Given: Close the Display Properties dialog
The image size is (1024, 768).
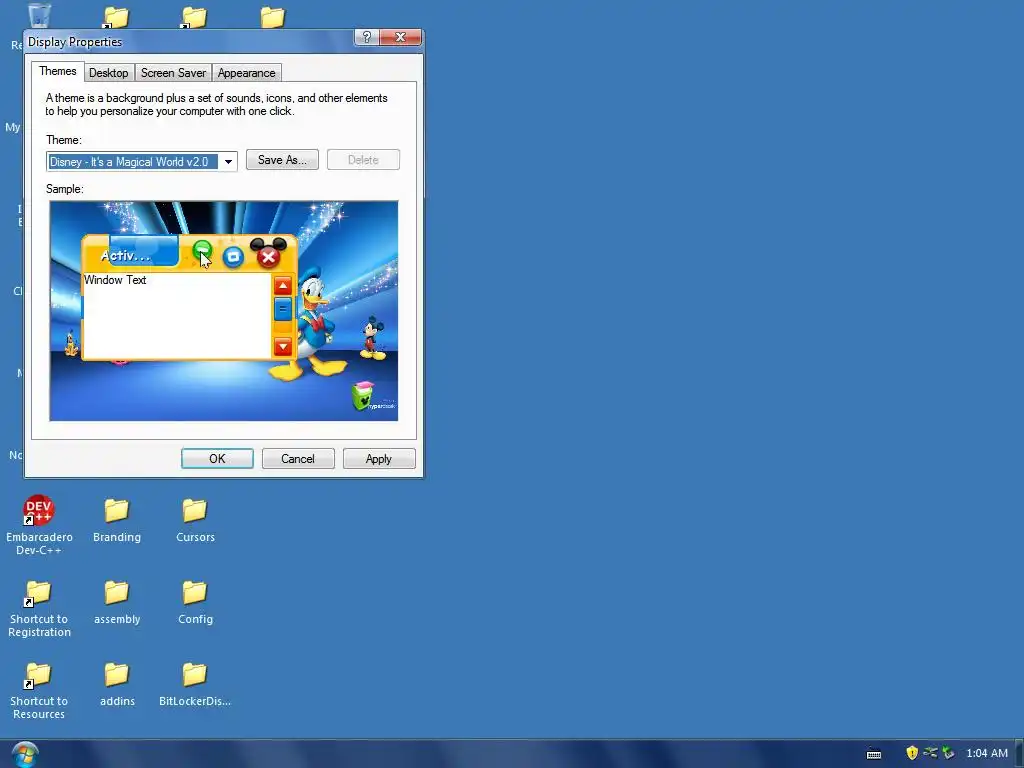Looking at the screenshot, I should coord(400,37).
